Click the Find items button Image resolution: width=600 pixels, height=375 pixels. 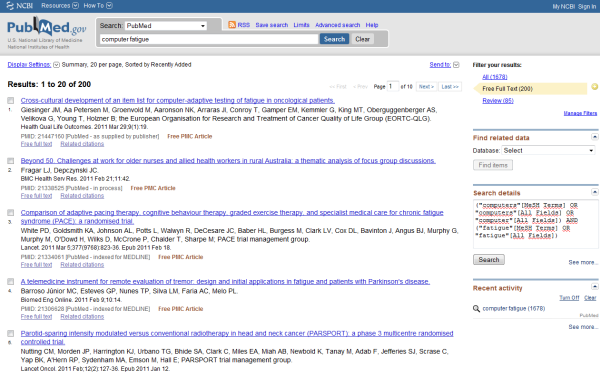point(493,165)
